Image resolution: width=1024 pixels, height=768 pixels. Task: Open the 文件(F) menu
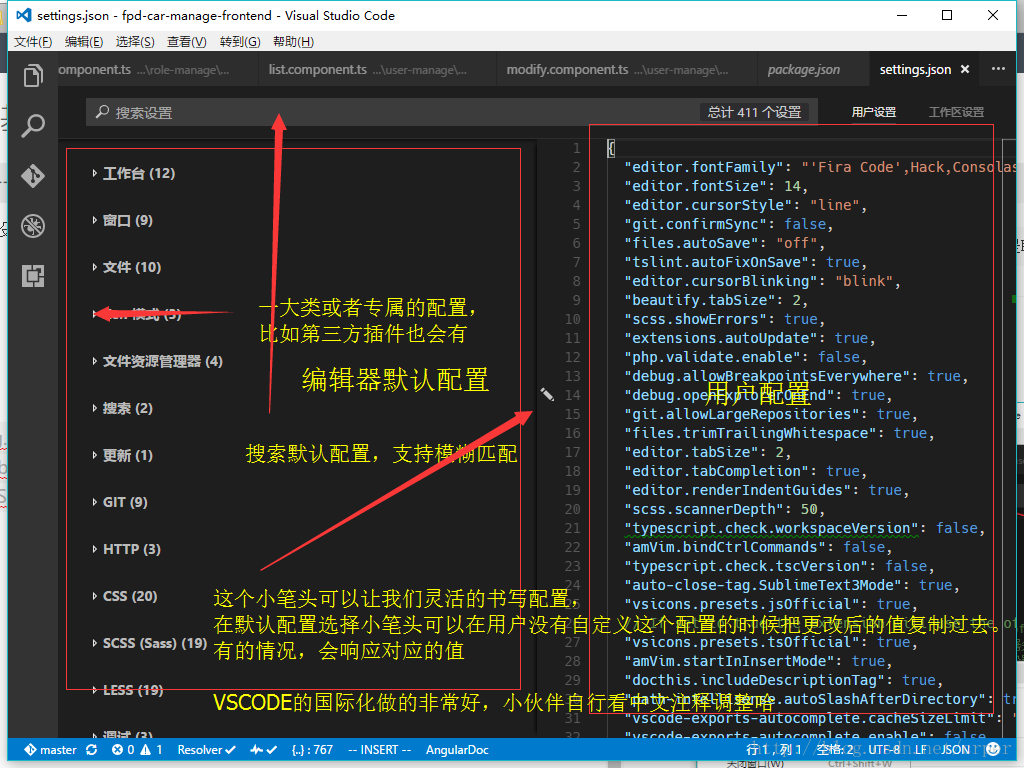(x=33, y=42)
